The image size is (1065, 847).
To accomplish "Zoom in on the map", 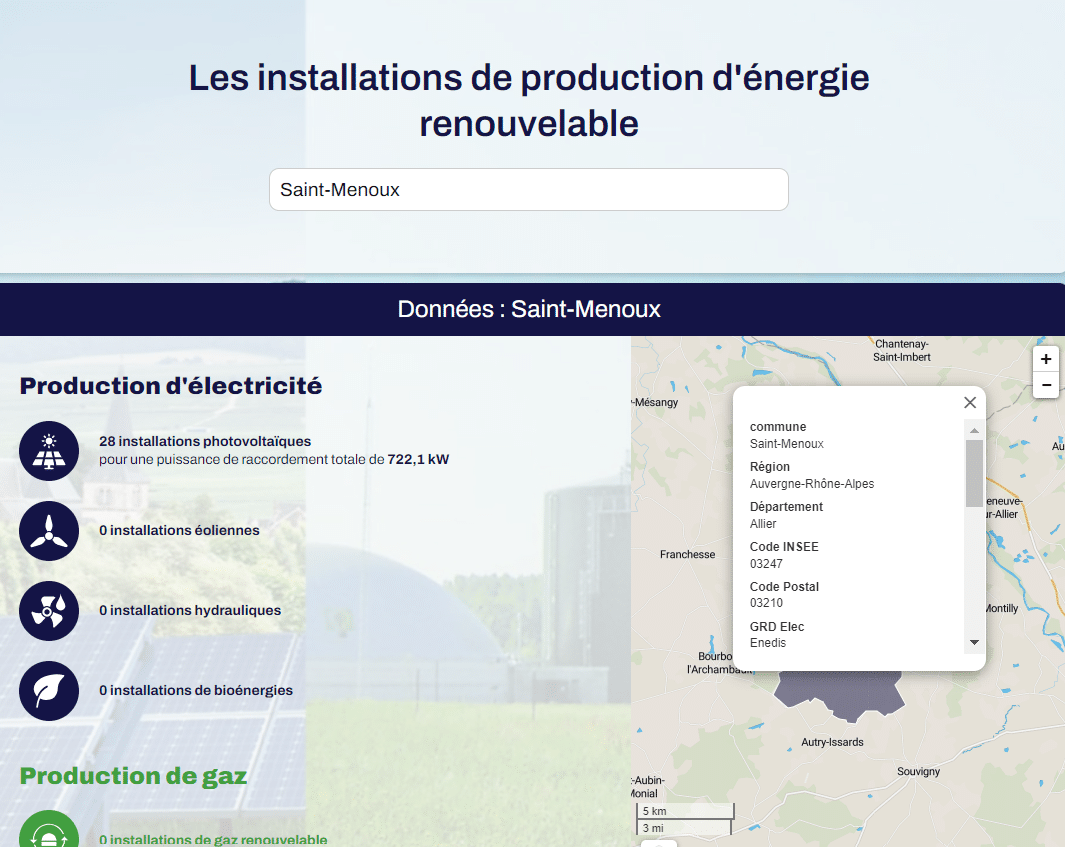I will click(1046, 359).
